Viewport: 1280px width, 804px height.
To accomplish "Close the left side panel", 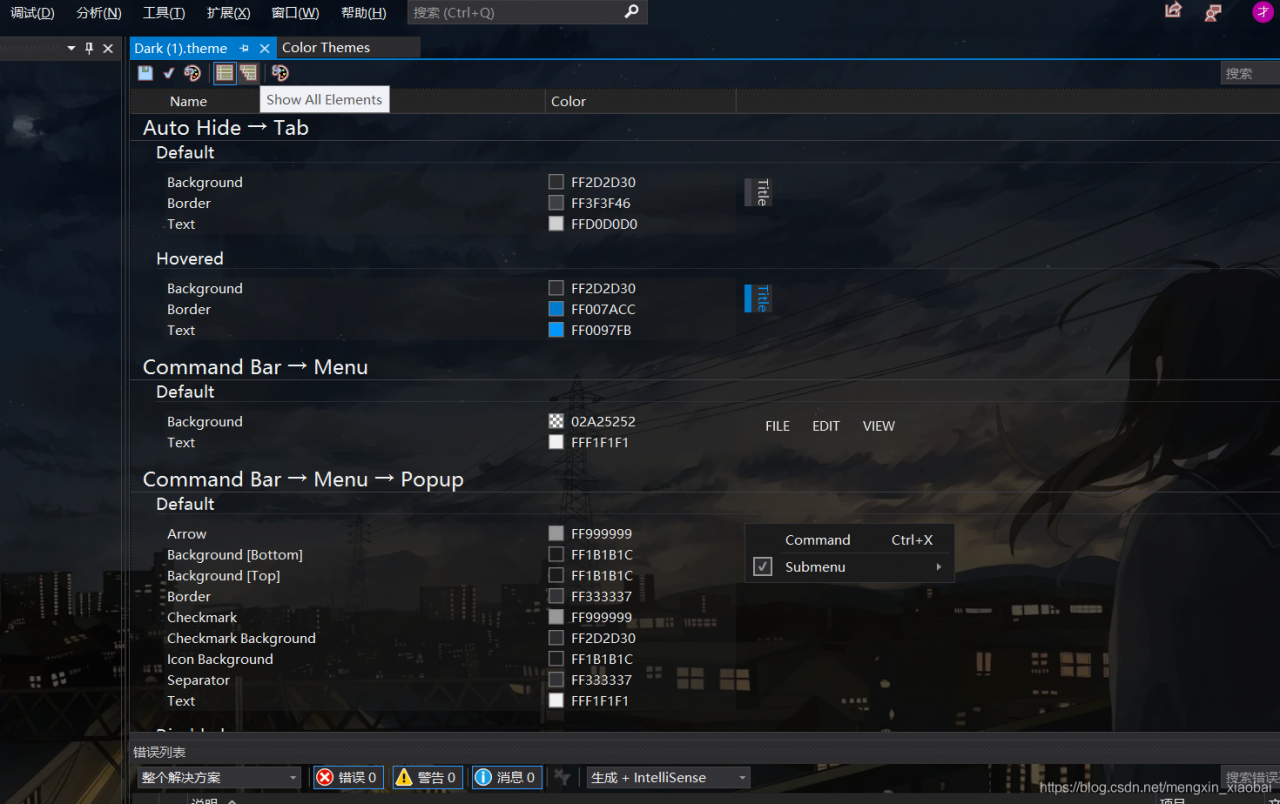I will (x=108, y=48).
